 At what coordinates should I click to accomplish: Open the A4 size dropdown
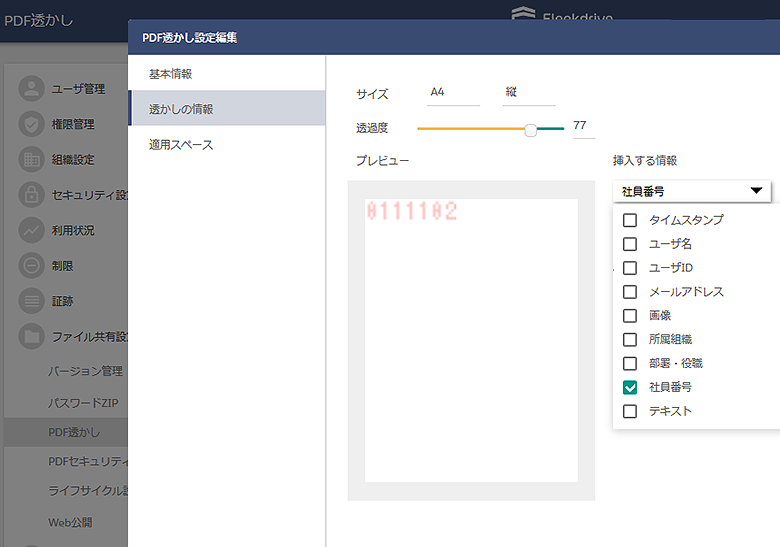tap(453, 93)
